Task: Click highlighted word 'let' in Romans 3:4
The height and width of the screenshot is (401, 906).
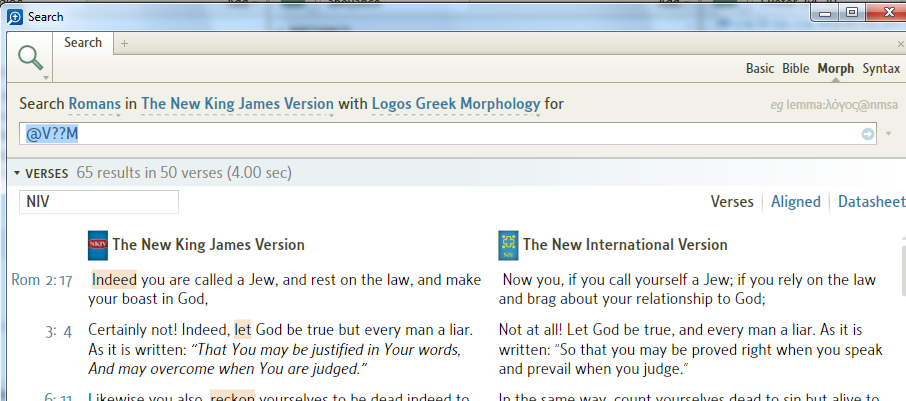Action: tap(243, 331)
